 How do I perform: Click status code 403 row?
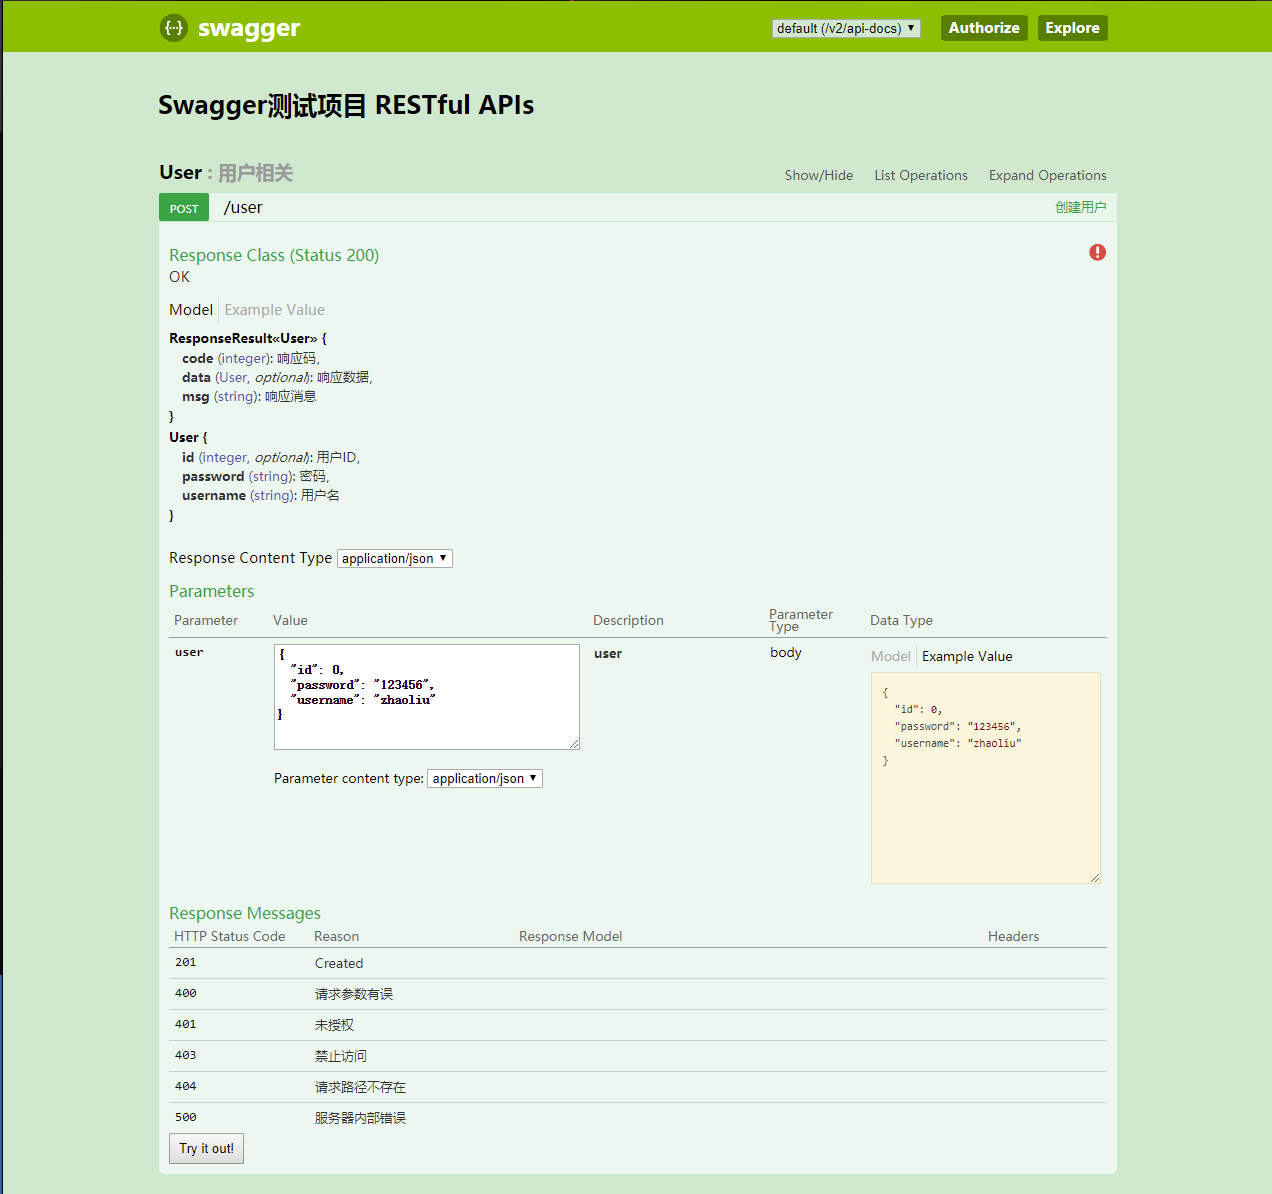pyautogui.click(x=638, y=1056)
